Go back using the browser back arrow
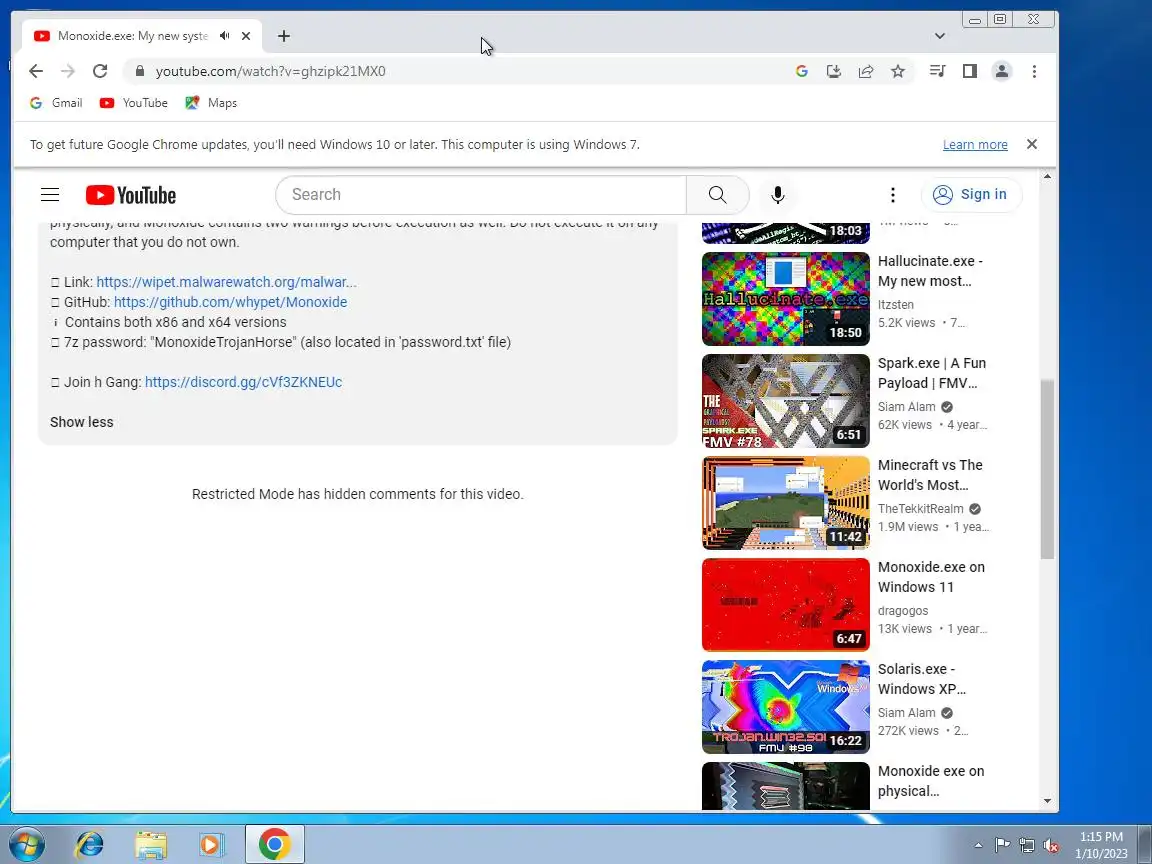The image size is (1152, 864). pyautogui.click(x=35, y=71)
